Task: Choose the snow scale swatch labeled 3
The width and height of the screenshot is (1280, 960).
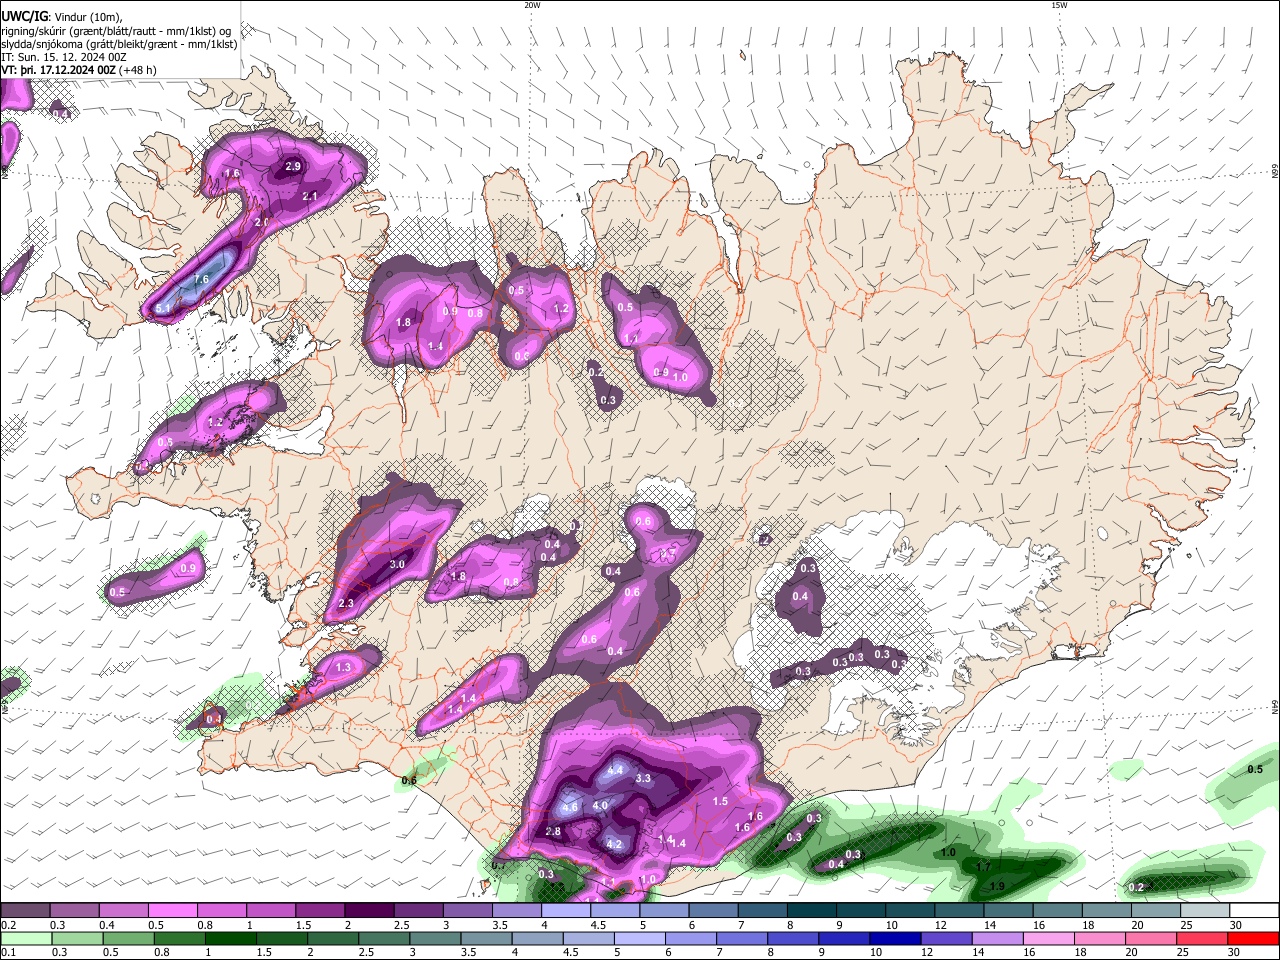Action: click(x=466, y=911)
